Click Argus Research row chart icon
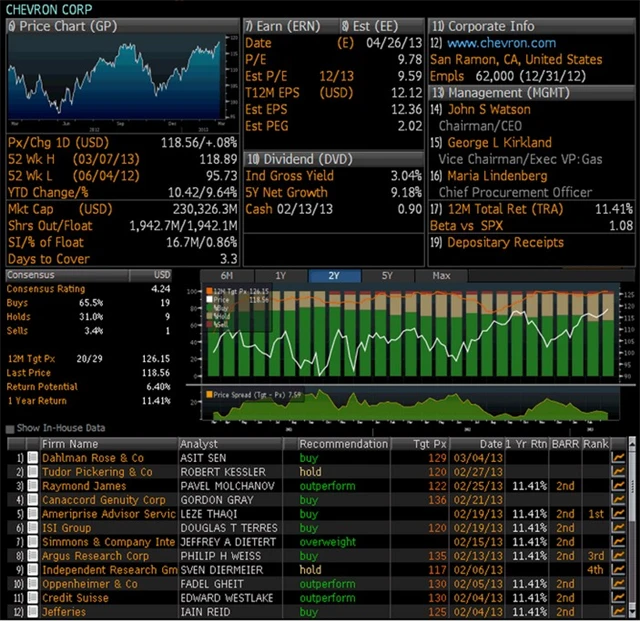The image size is (640, 621). [619, 556]
